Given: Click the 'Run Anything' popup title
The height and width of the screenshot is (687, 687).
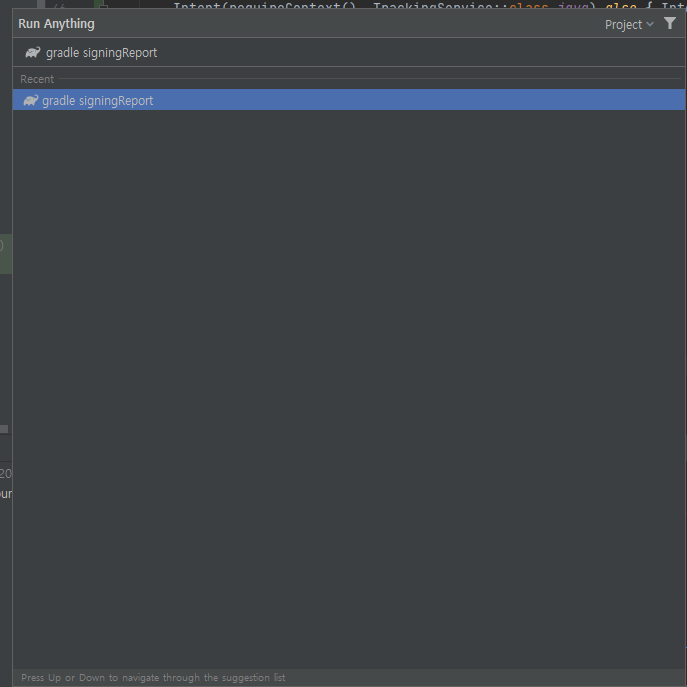Looking at the screenshot, I should coord(56,24).
